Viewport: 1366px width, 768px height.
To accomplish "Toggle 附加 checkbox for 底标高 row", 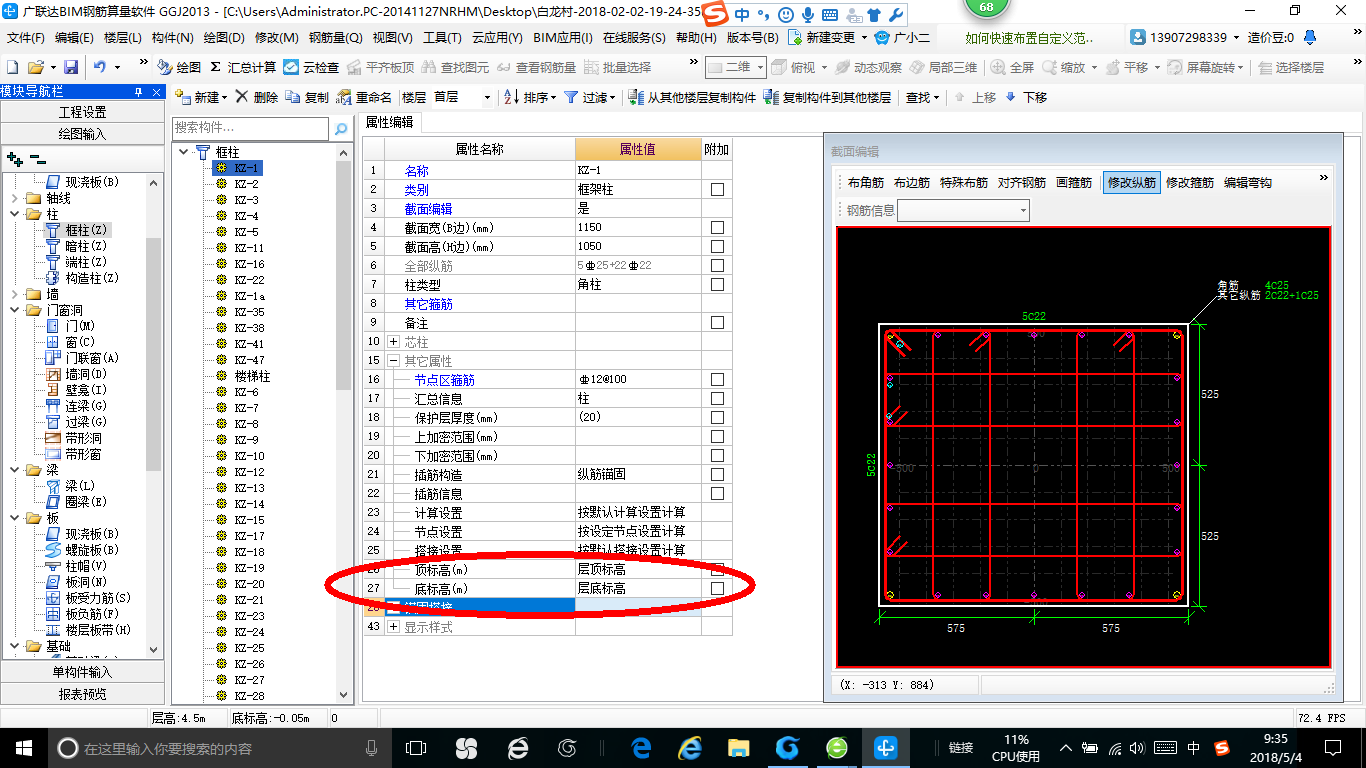I will pyautogui.click(x=717, y=589).
